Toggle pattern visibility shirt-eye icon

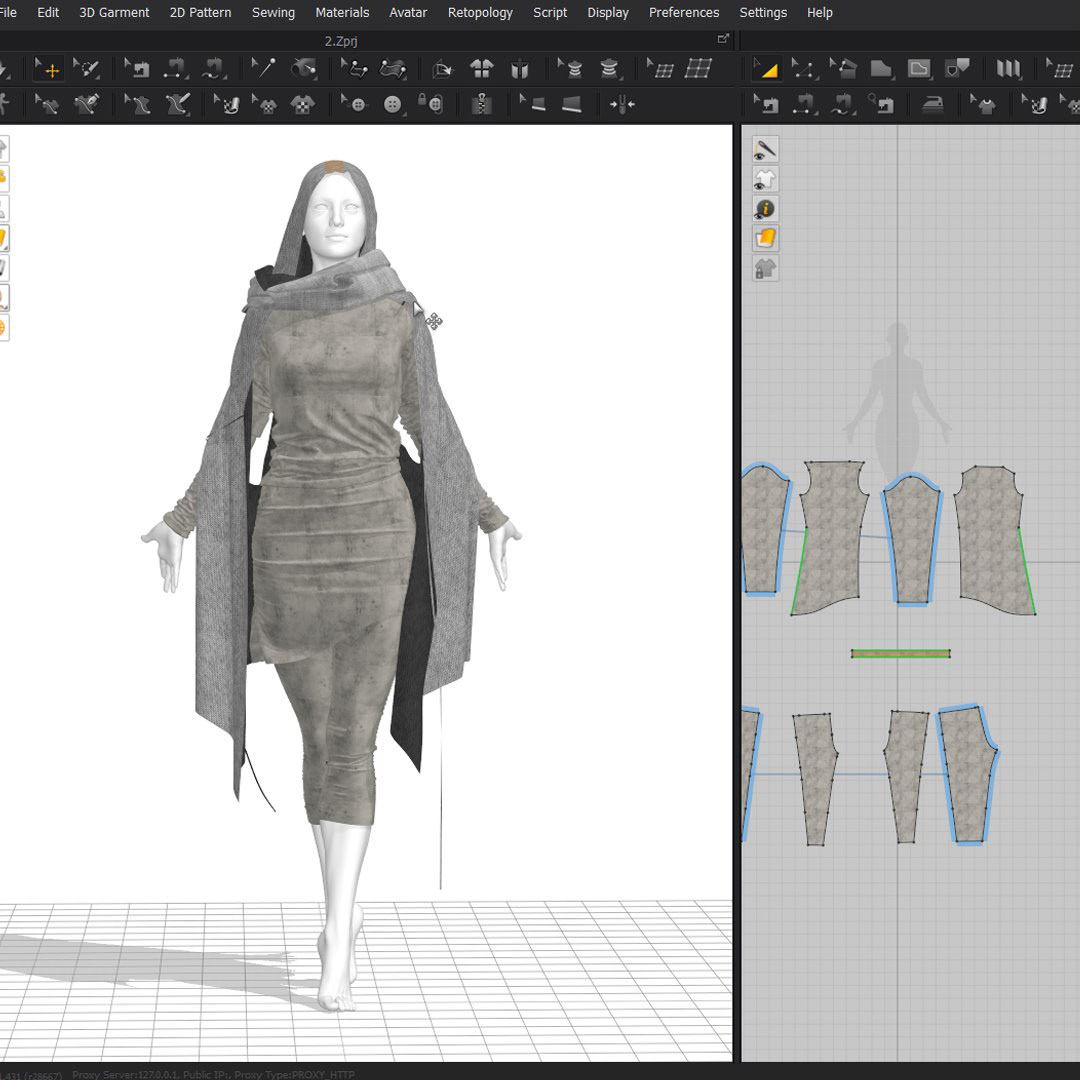point(765,180)
